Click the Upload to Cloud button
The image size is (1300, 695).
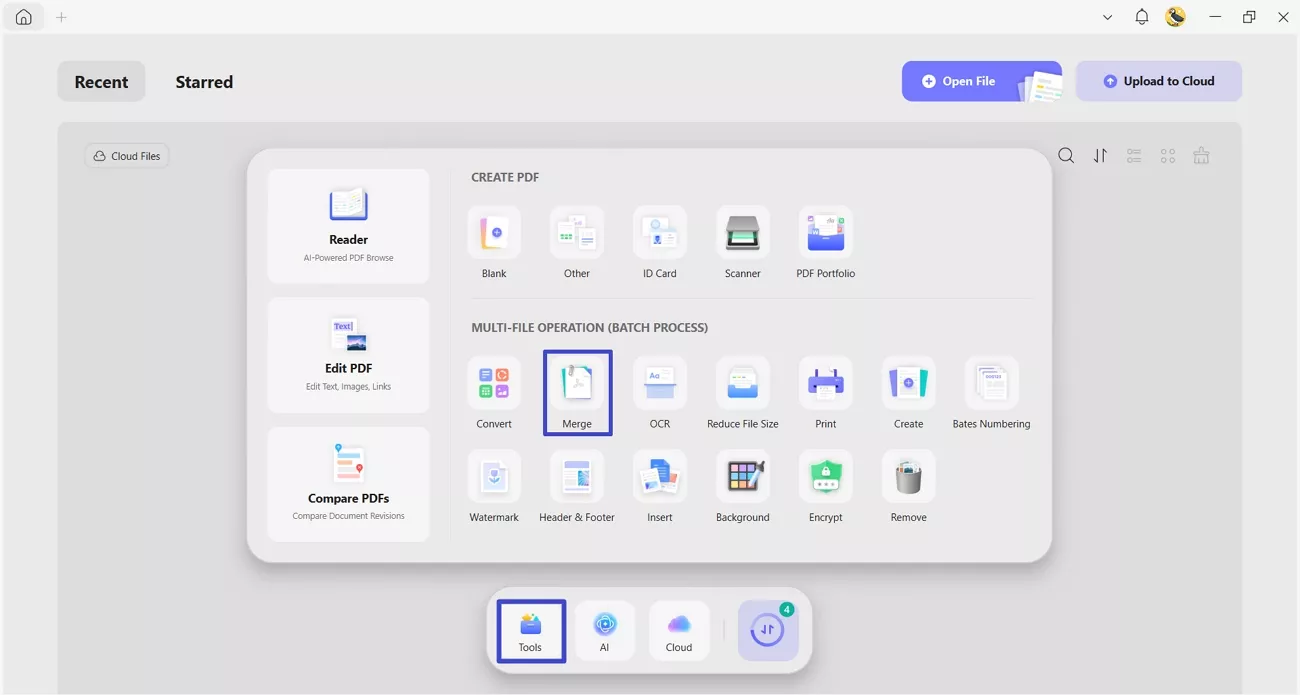pos(1159,81)
